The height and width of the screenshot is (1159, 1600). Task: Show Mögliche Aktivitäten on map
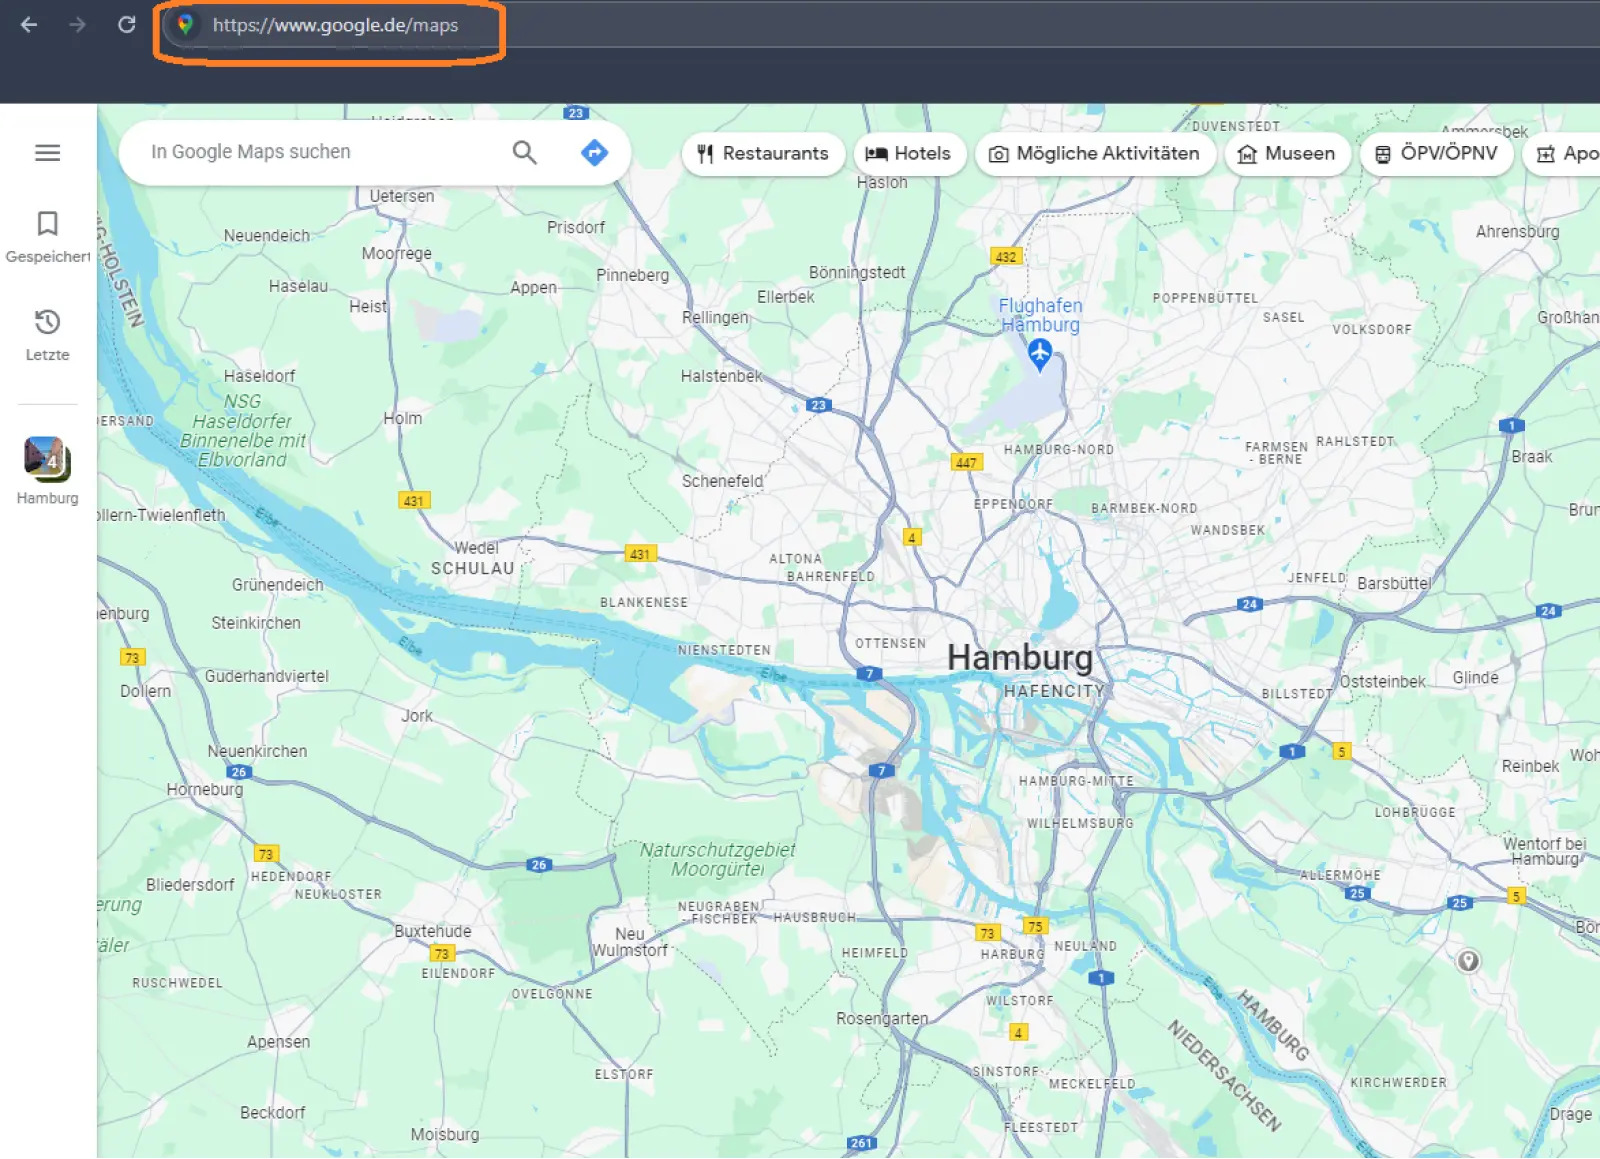1095,154
